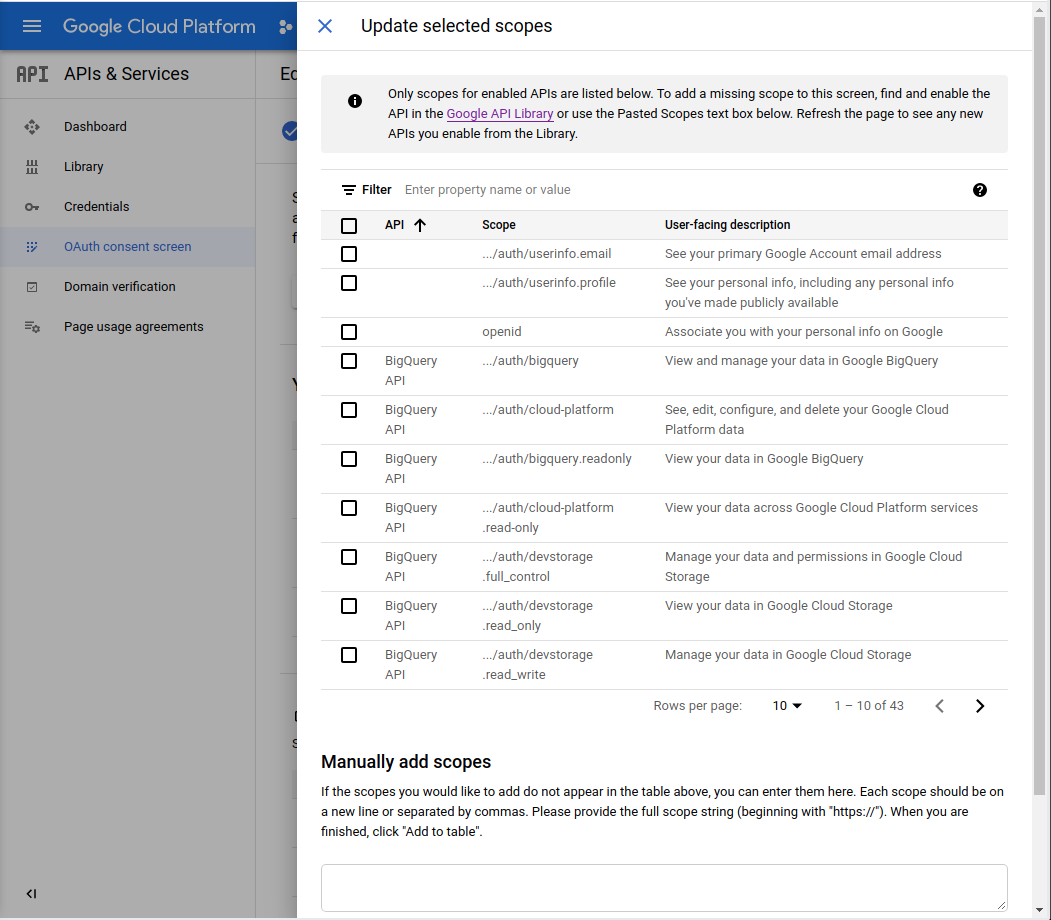Click the Dashboard sidebar icon
Screen dimensions: 1051x920
pyautogui.click(x=32, y=127)
